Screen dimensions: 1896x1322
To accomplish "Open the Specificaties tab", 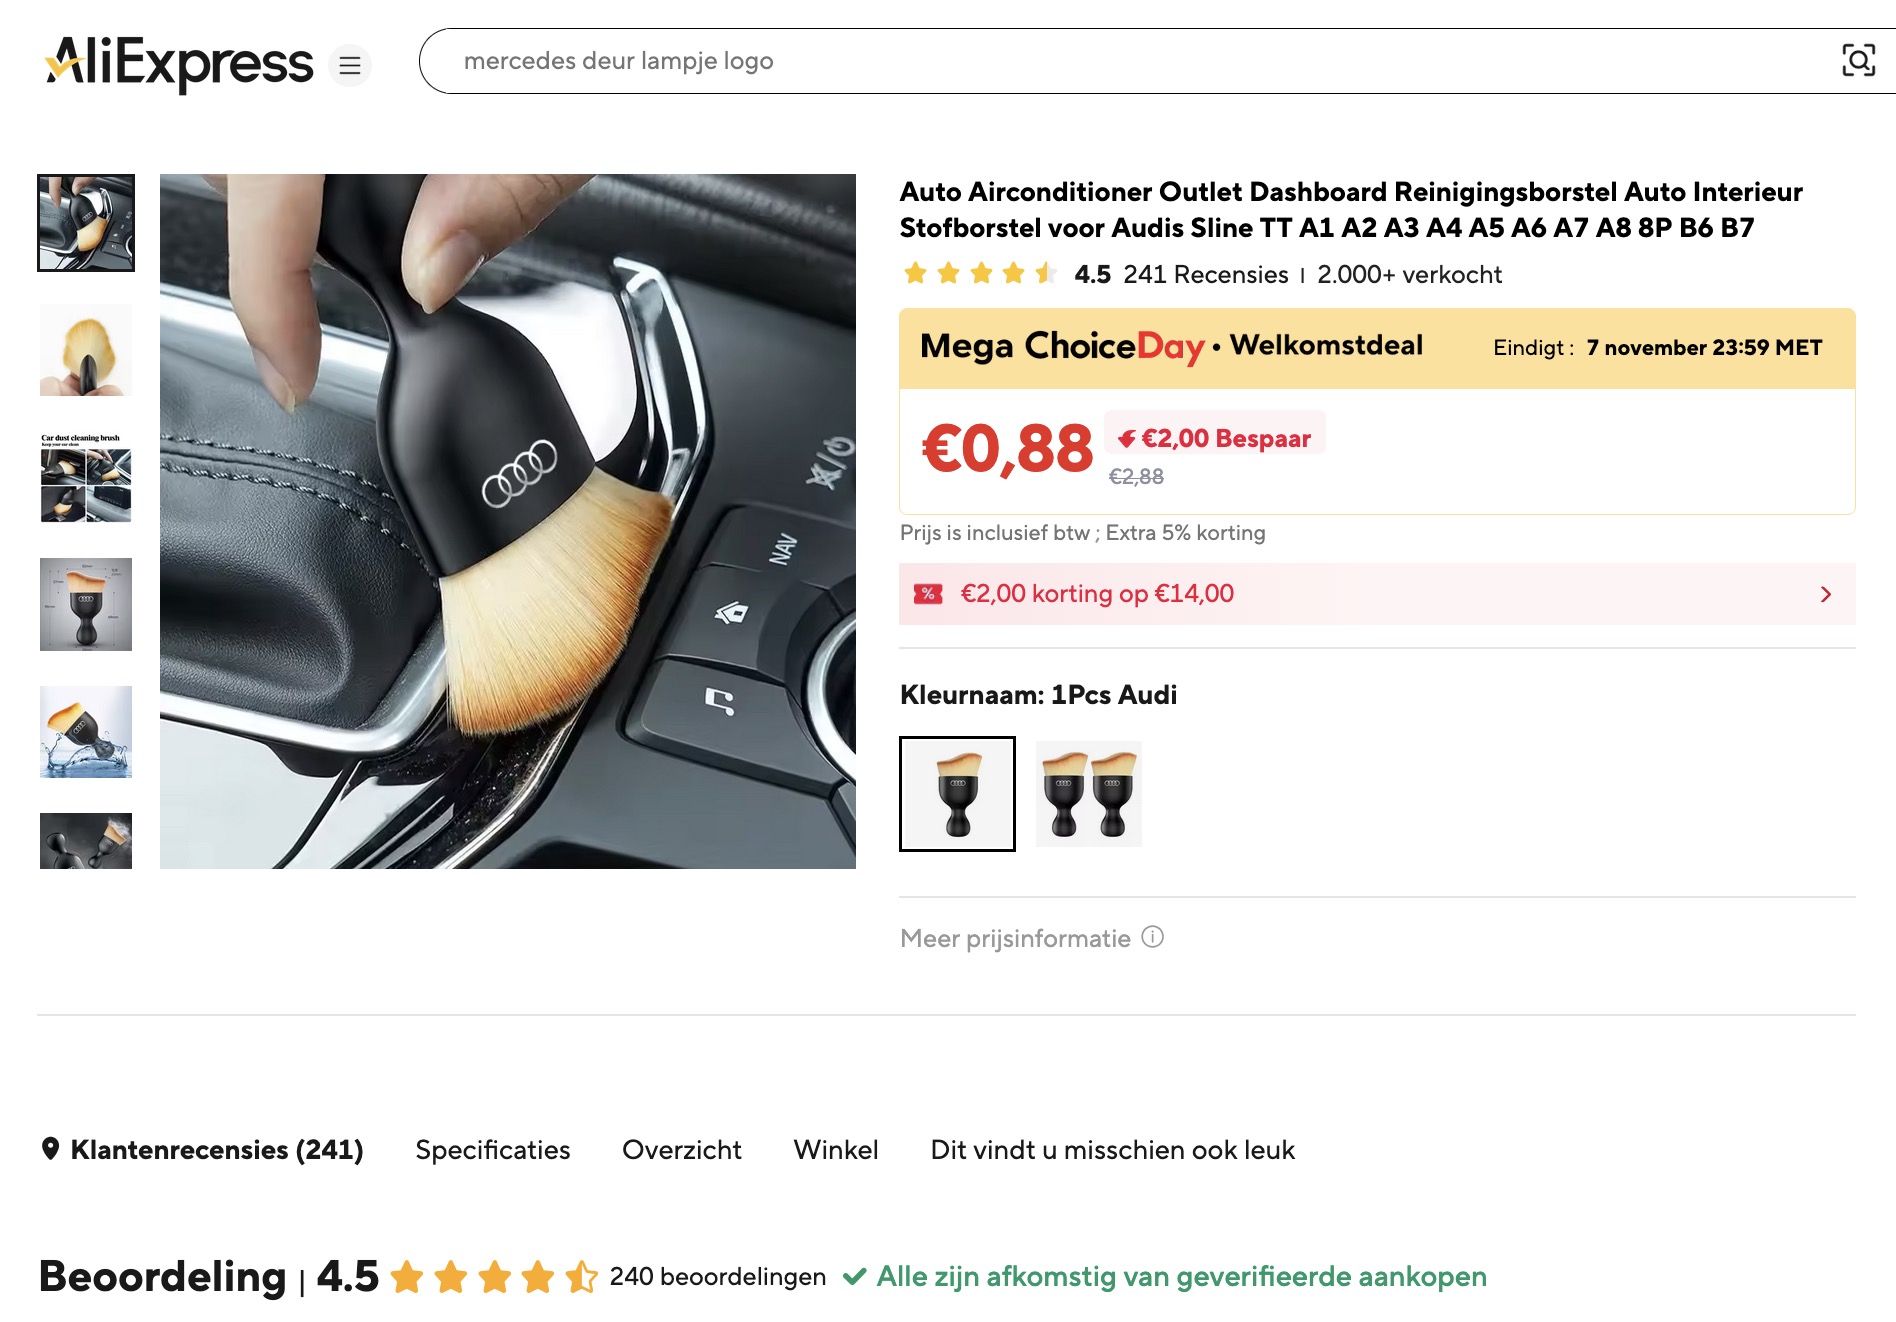I will [493, 1150].
